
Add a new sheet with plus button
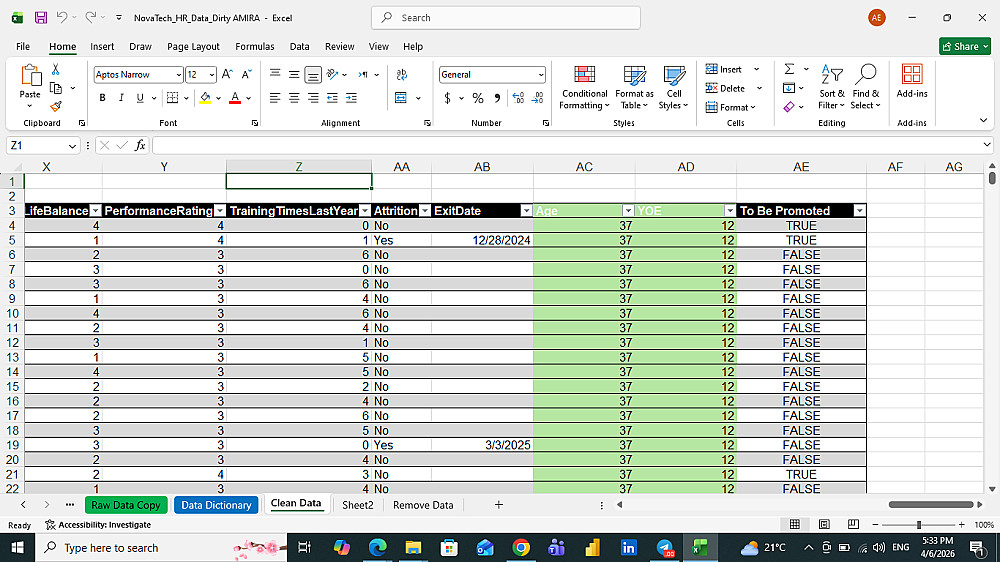[499, 505]
